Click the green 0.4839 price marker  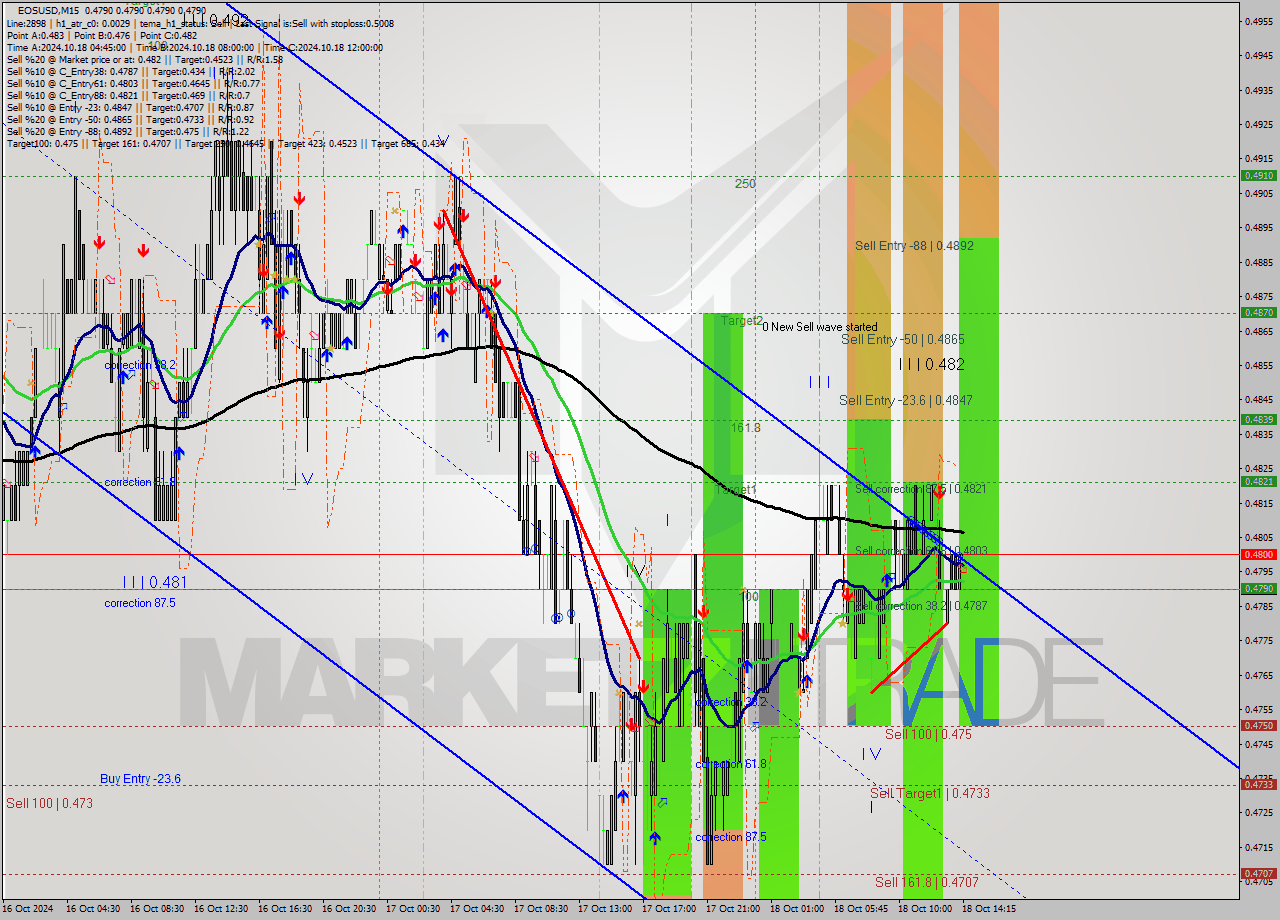coord(1258,419)
